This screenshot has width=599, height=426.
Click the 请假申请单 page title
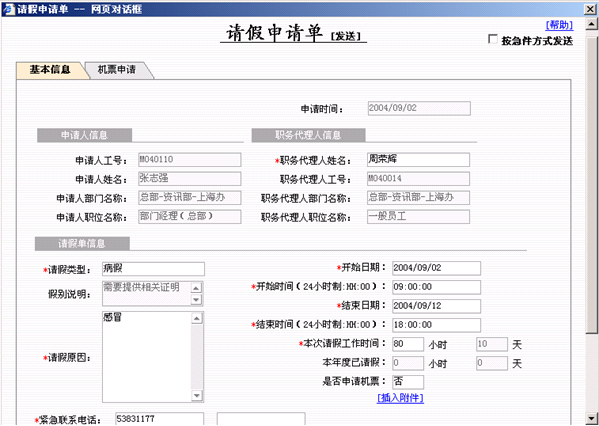[275, 33]
